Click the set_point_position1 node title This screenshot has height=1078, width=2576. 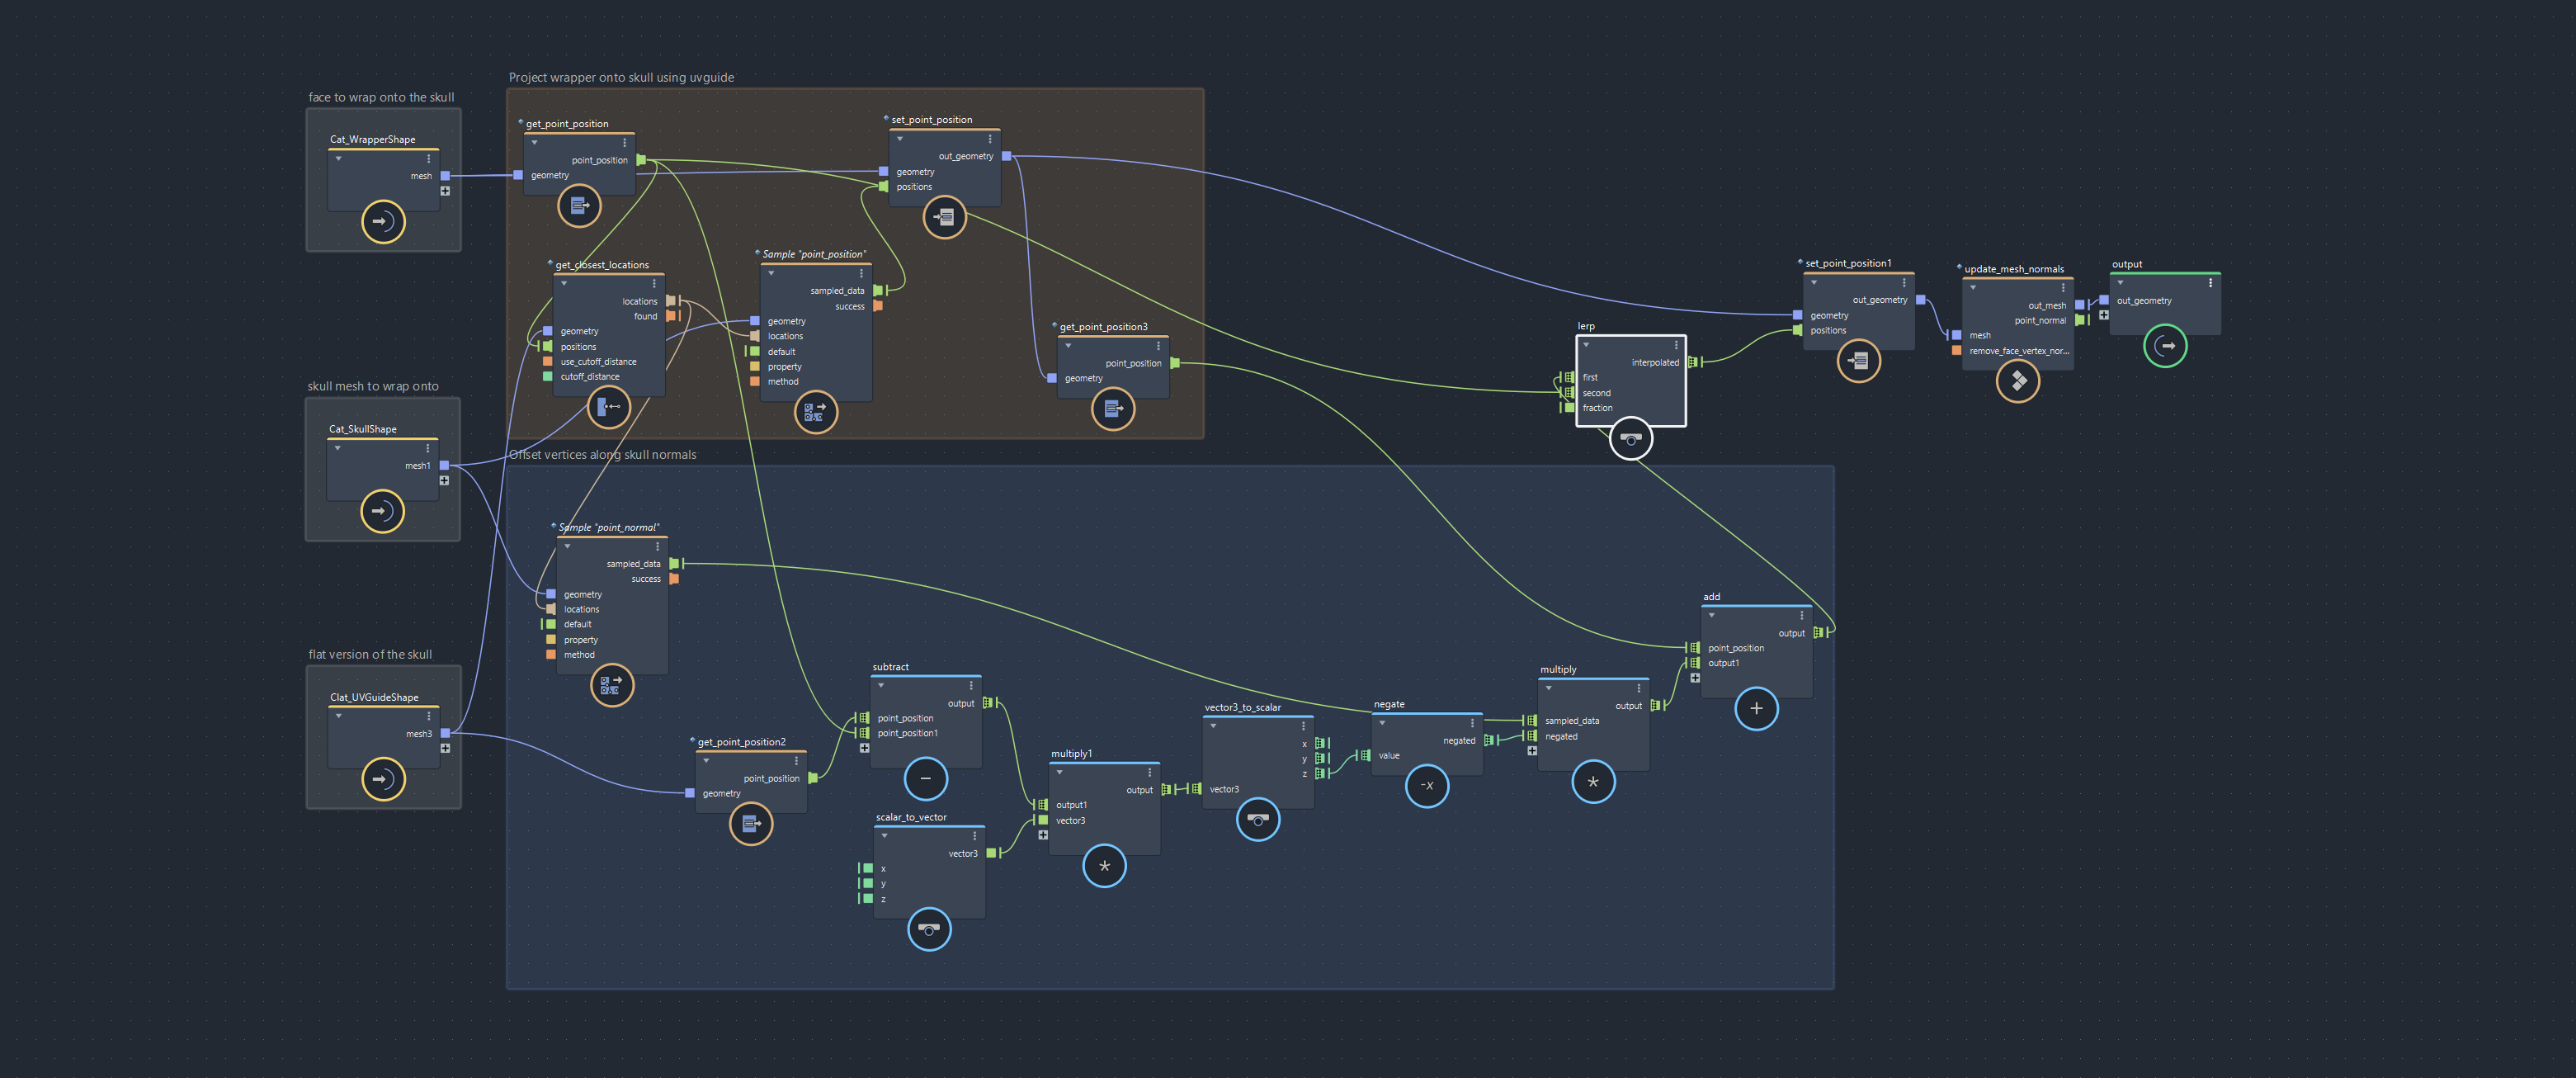1848,264
